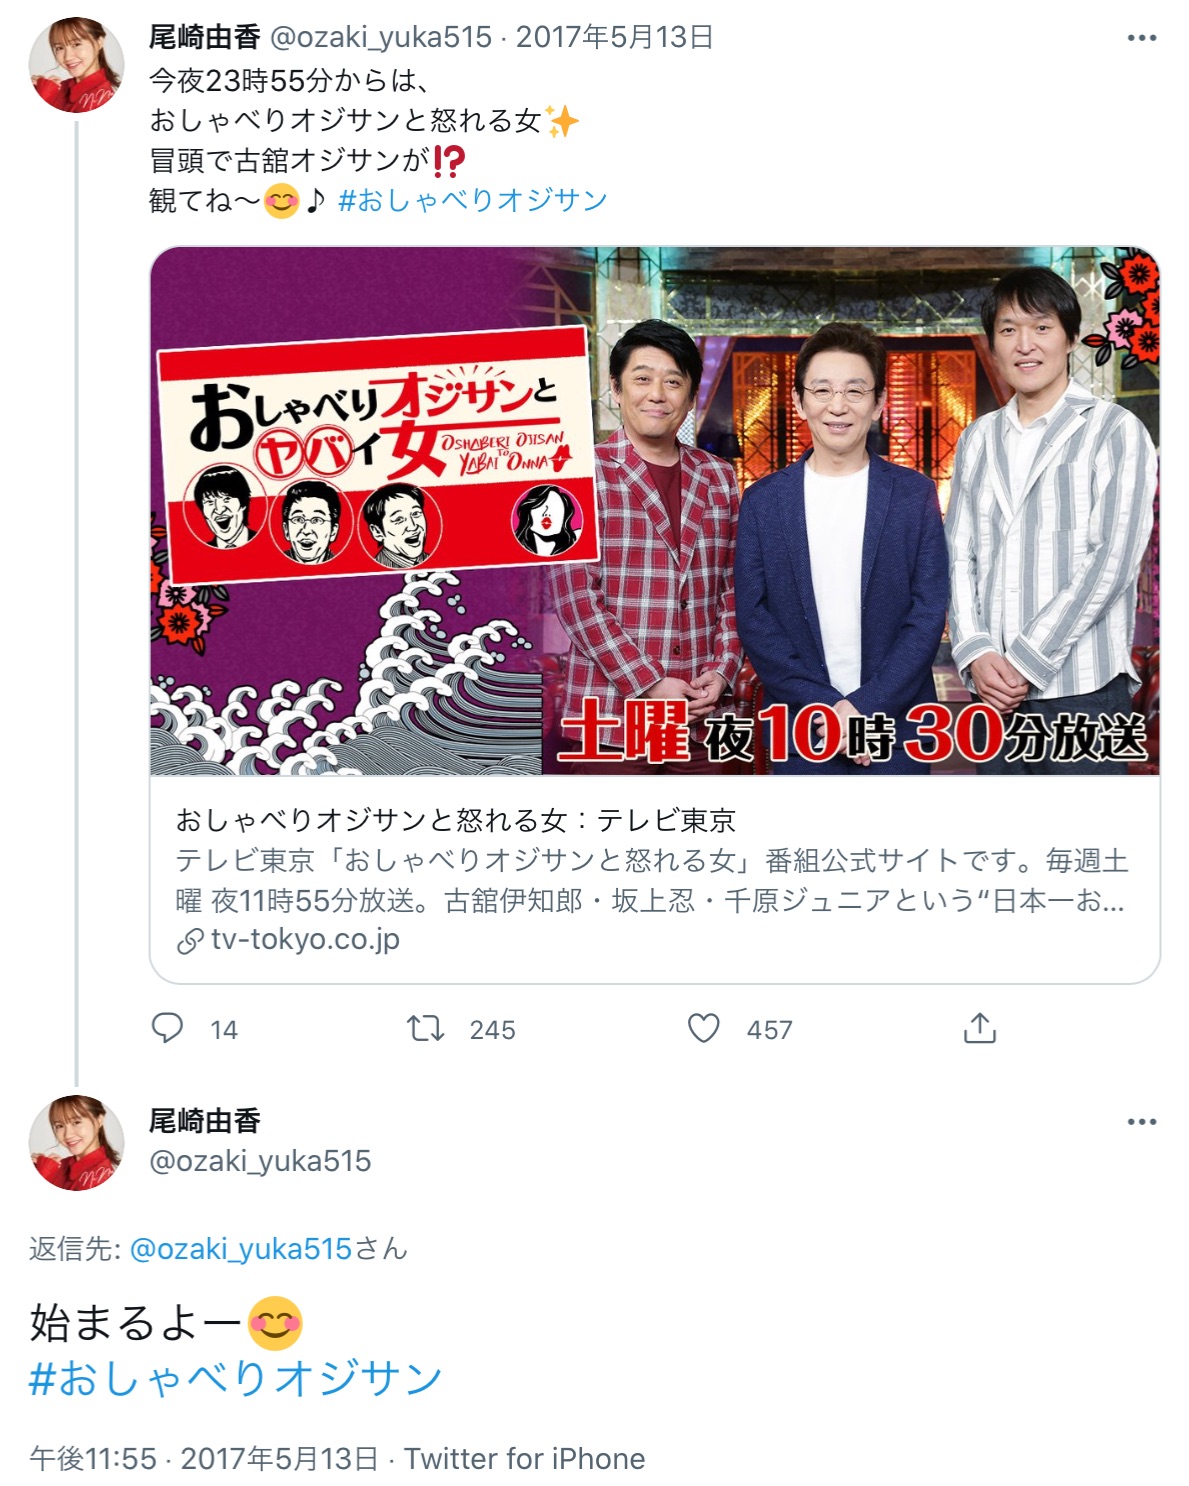Click the handle @ozaki_yuka515 under the reply name
The image size is (1189, 1486).
[x=260, y=1161]
